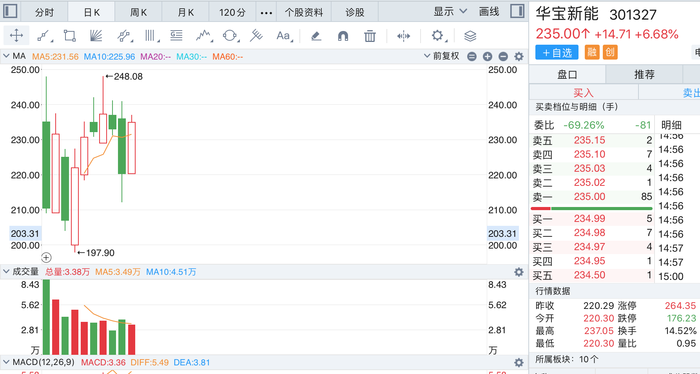Toggle the left sidebar panel icon
This screenshot has width=700, height=374.
tap(10, 11)
